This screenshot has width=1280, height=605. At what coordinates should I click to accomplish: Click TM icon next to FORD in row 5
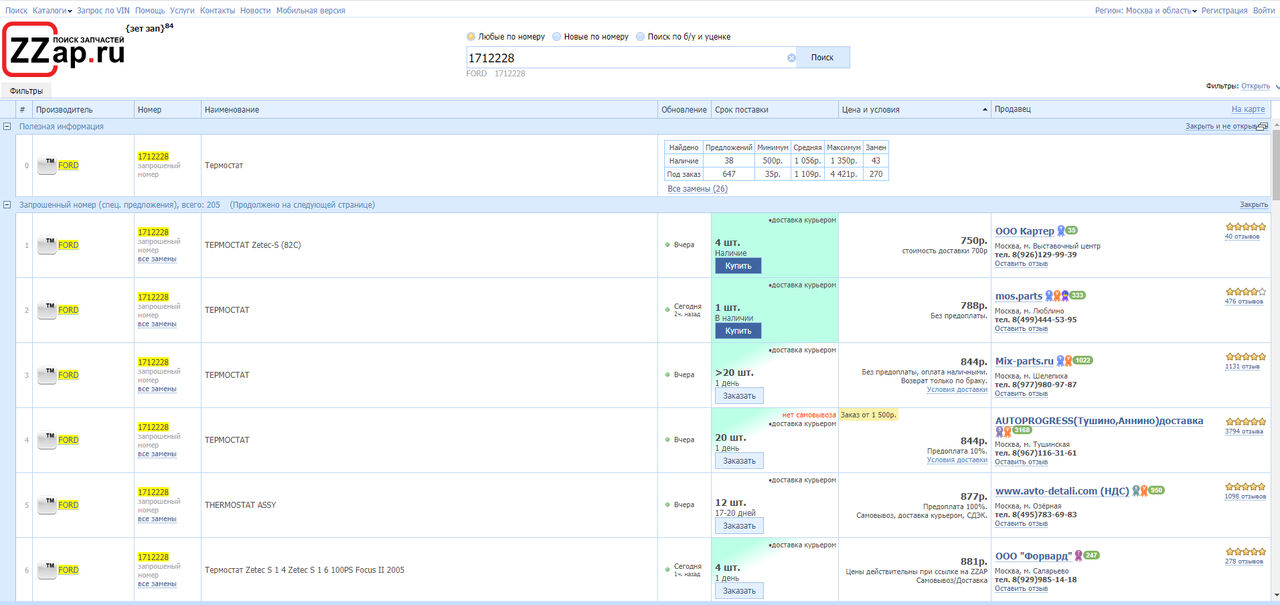click(x=46, y=505)
